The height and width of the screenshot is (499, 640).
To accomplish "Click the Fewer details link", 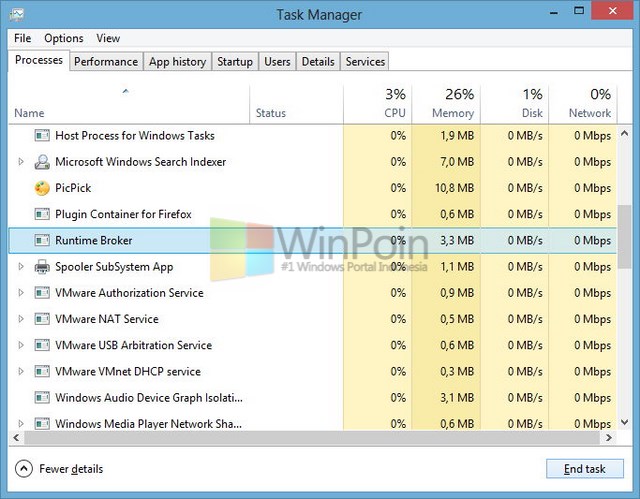I will point(71,469).
